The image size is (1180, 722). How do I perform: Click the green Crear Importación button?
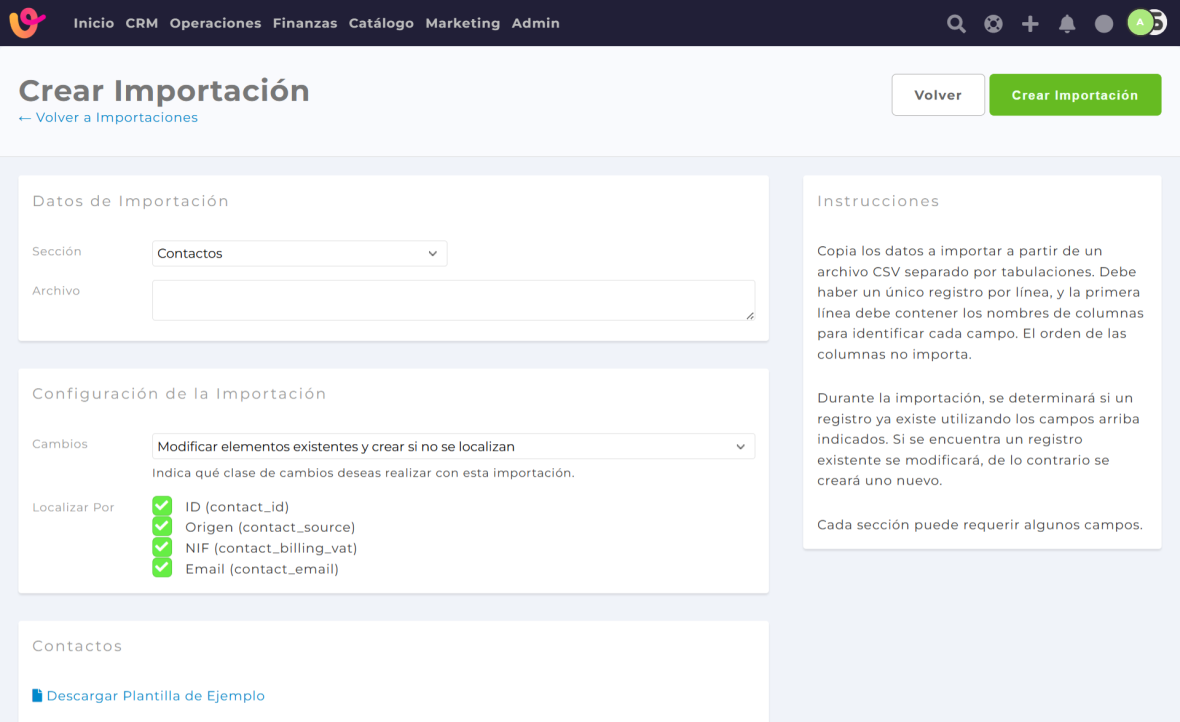tap(1075, 95)
